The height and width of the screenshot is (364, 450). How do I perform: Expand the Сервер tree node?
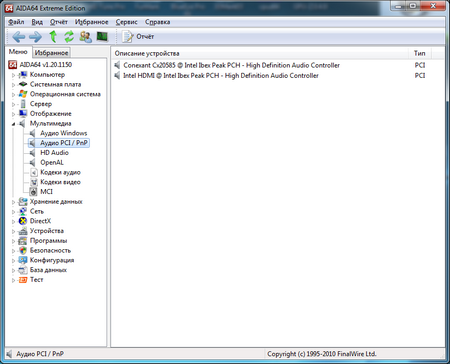(x=13, y=105)
